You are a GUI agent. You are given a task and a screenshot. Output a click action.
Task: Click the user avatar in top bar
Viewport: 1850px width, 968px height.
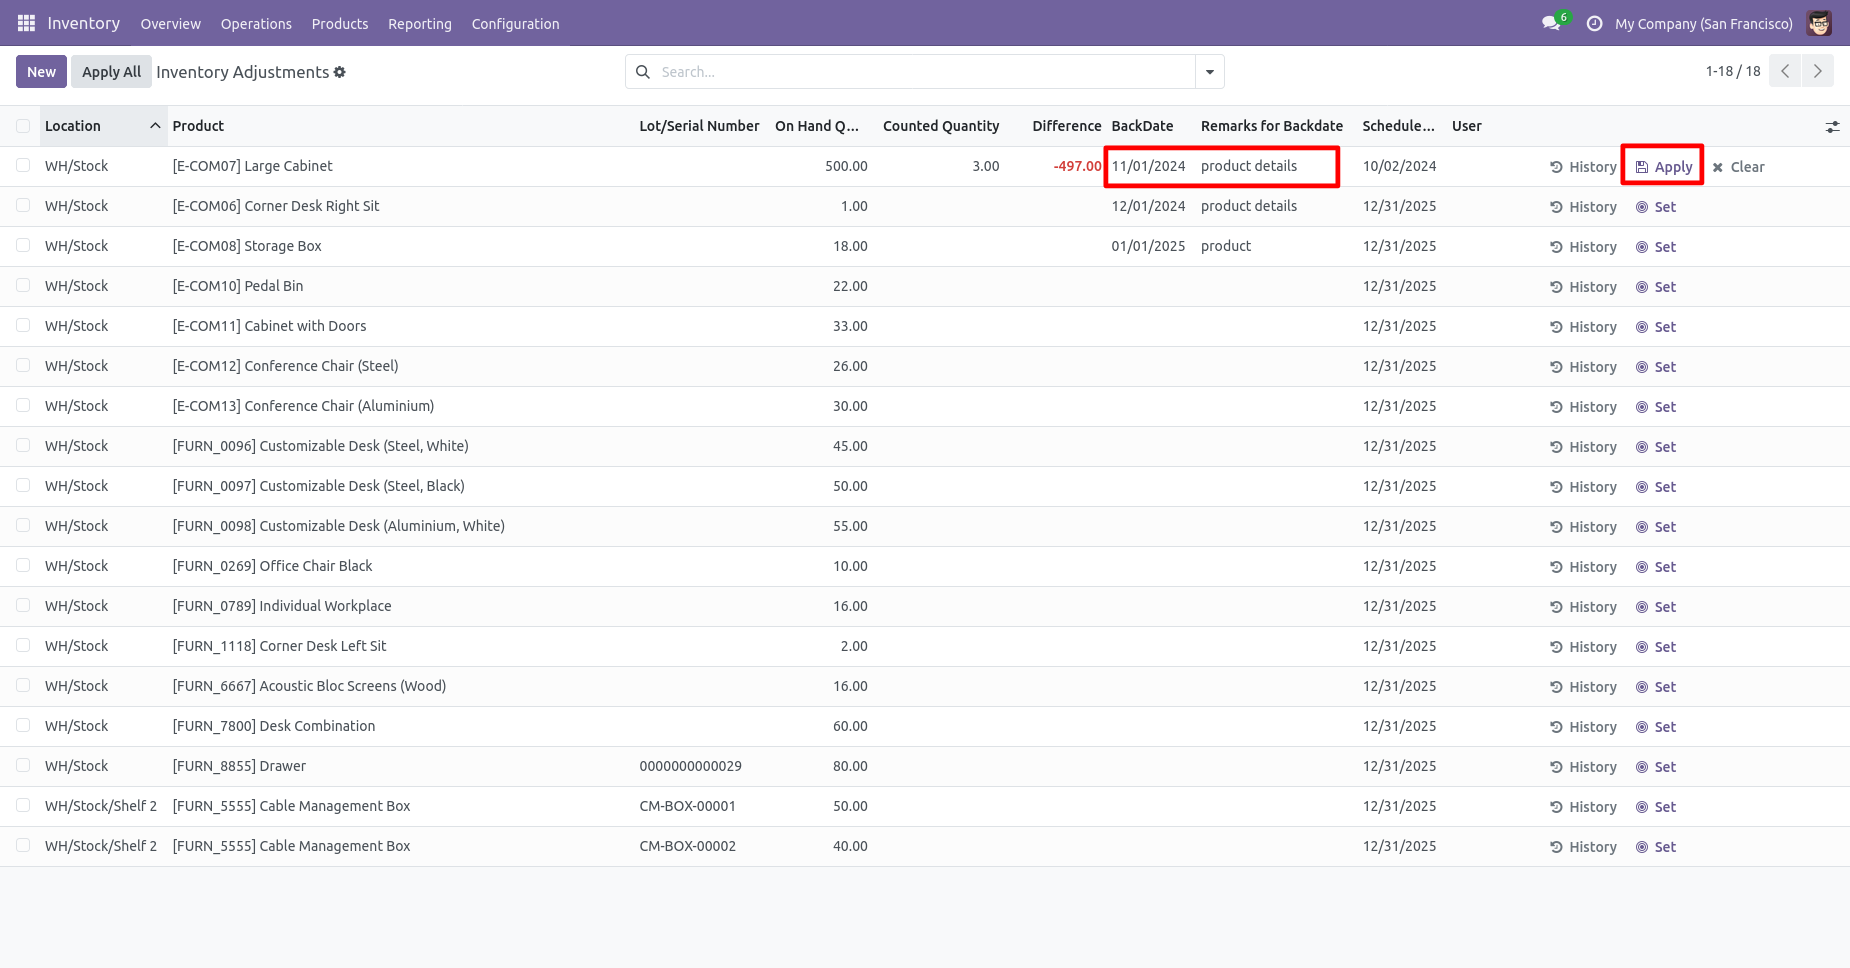[x=1819, y=23]
